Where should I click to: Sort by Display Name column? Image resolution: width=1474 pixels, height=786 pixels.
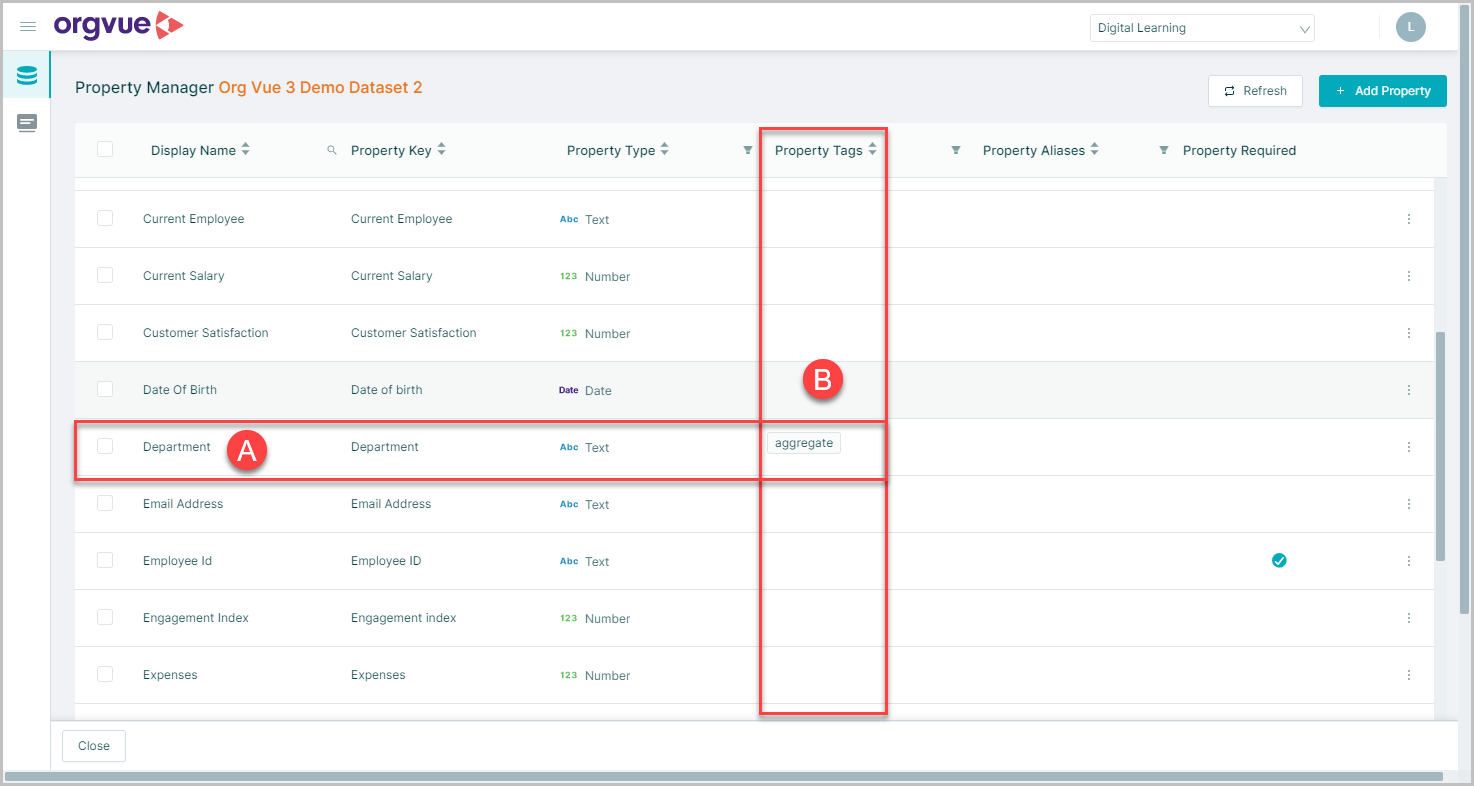[x=246, y=150]
